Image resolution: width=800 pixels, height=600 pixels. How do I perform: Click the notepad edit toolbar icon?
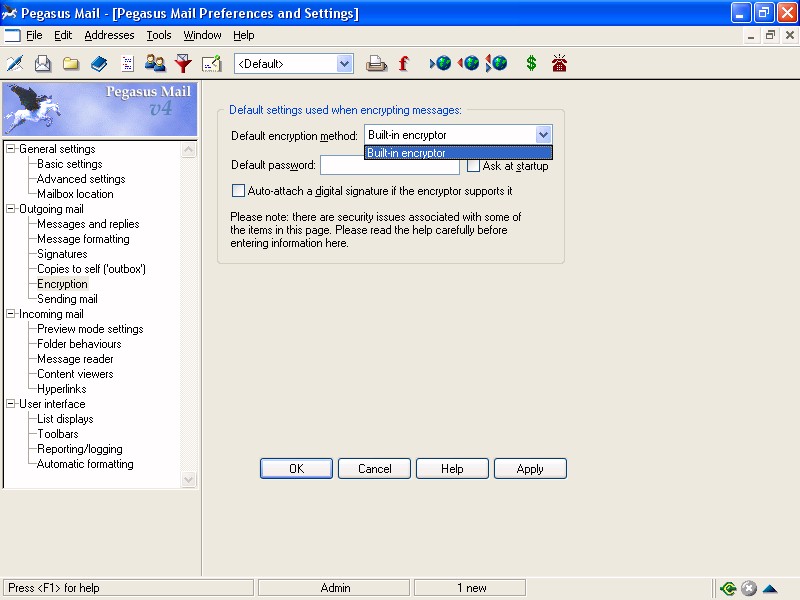(211, 64)
